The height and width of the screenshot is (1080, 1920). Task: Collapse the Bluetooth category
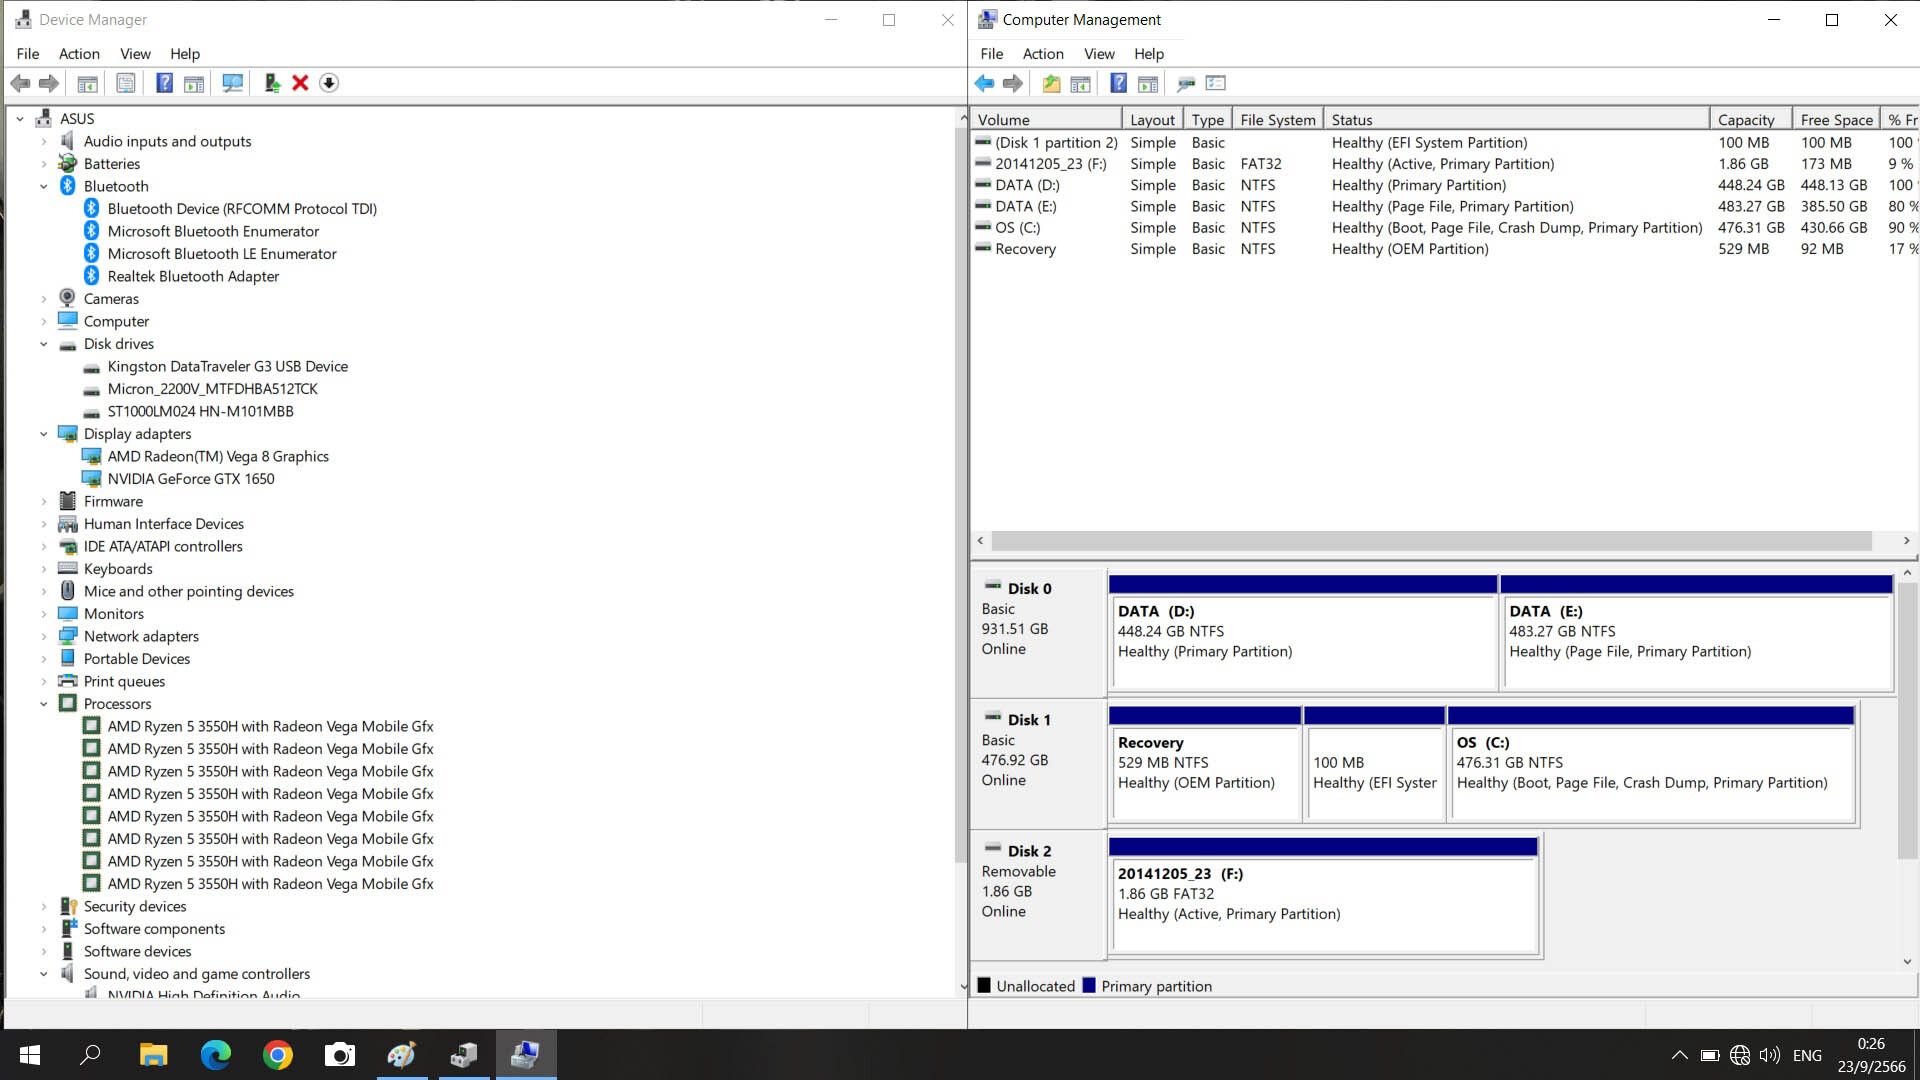pos(44,186)
